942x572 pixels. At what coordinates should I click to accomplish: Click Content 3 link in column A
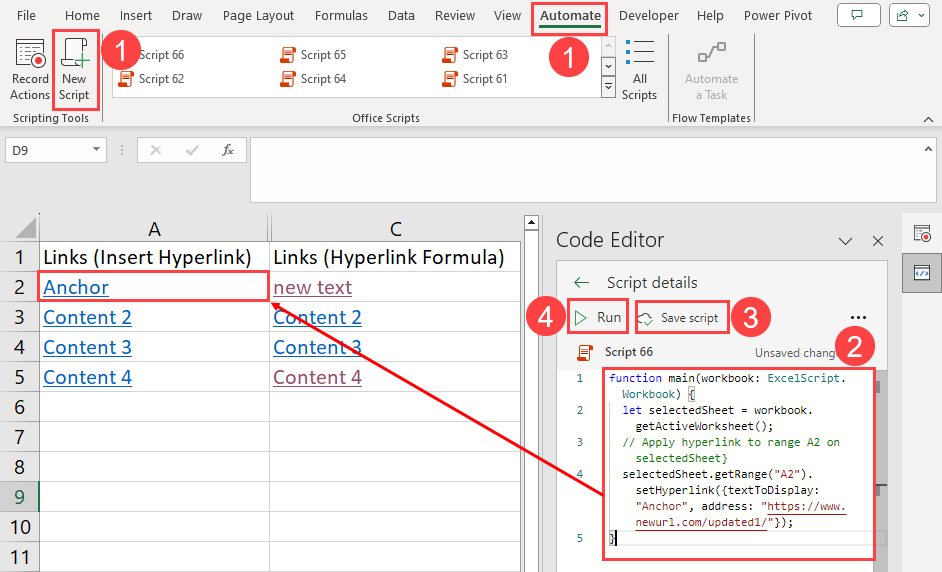coord(87,347)
